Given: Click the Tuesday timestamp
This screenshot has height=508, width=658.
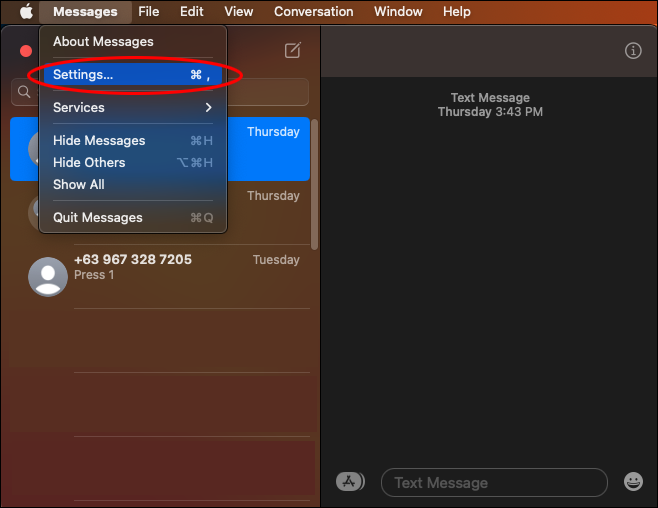Looking at the screenshot, I should pos(276,260).
